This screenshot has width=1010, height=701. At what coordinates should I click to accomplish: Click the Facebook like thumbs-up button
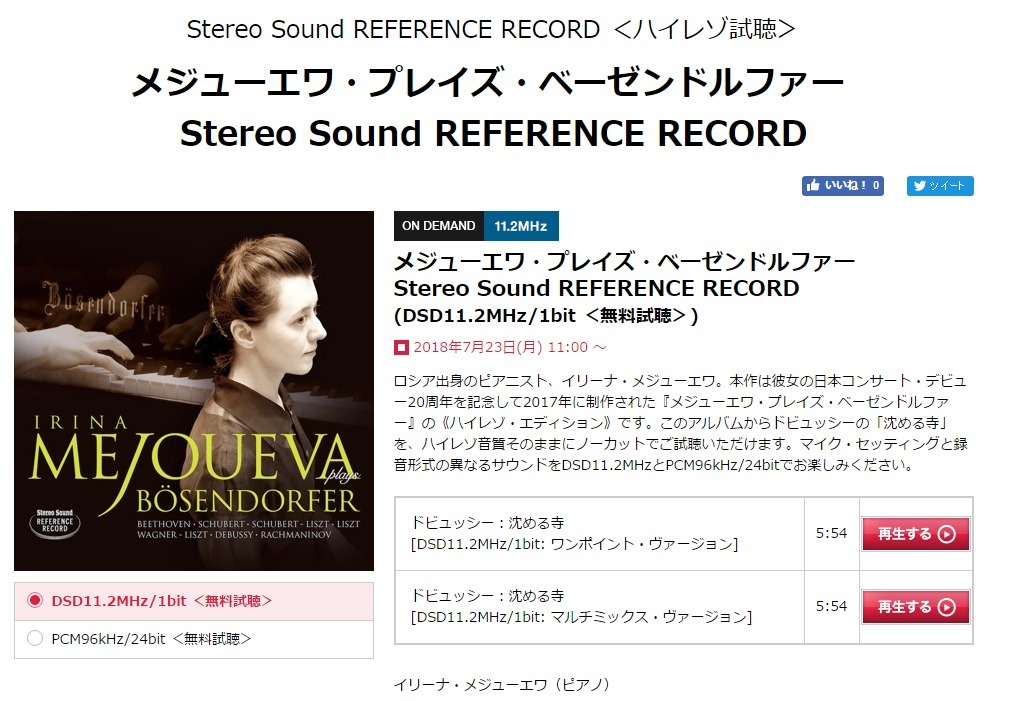coord(843,186)
